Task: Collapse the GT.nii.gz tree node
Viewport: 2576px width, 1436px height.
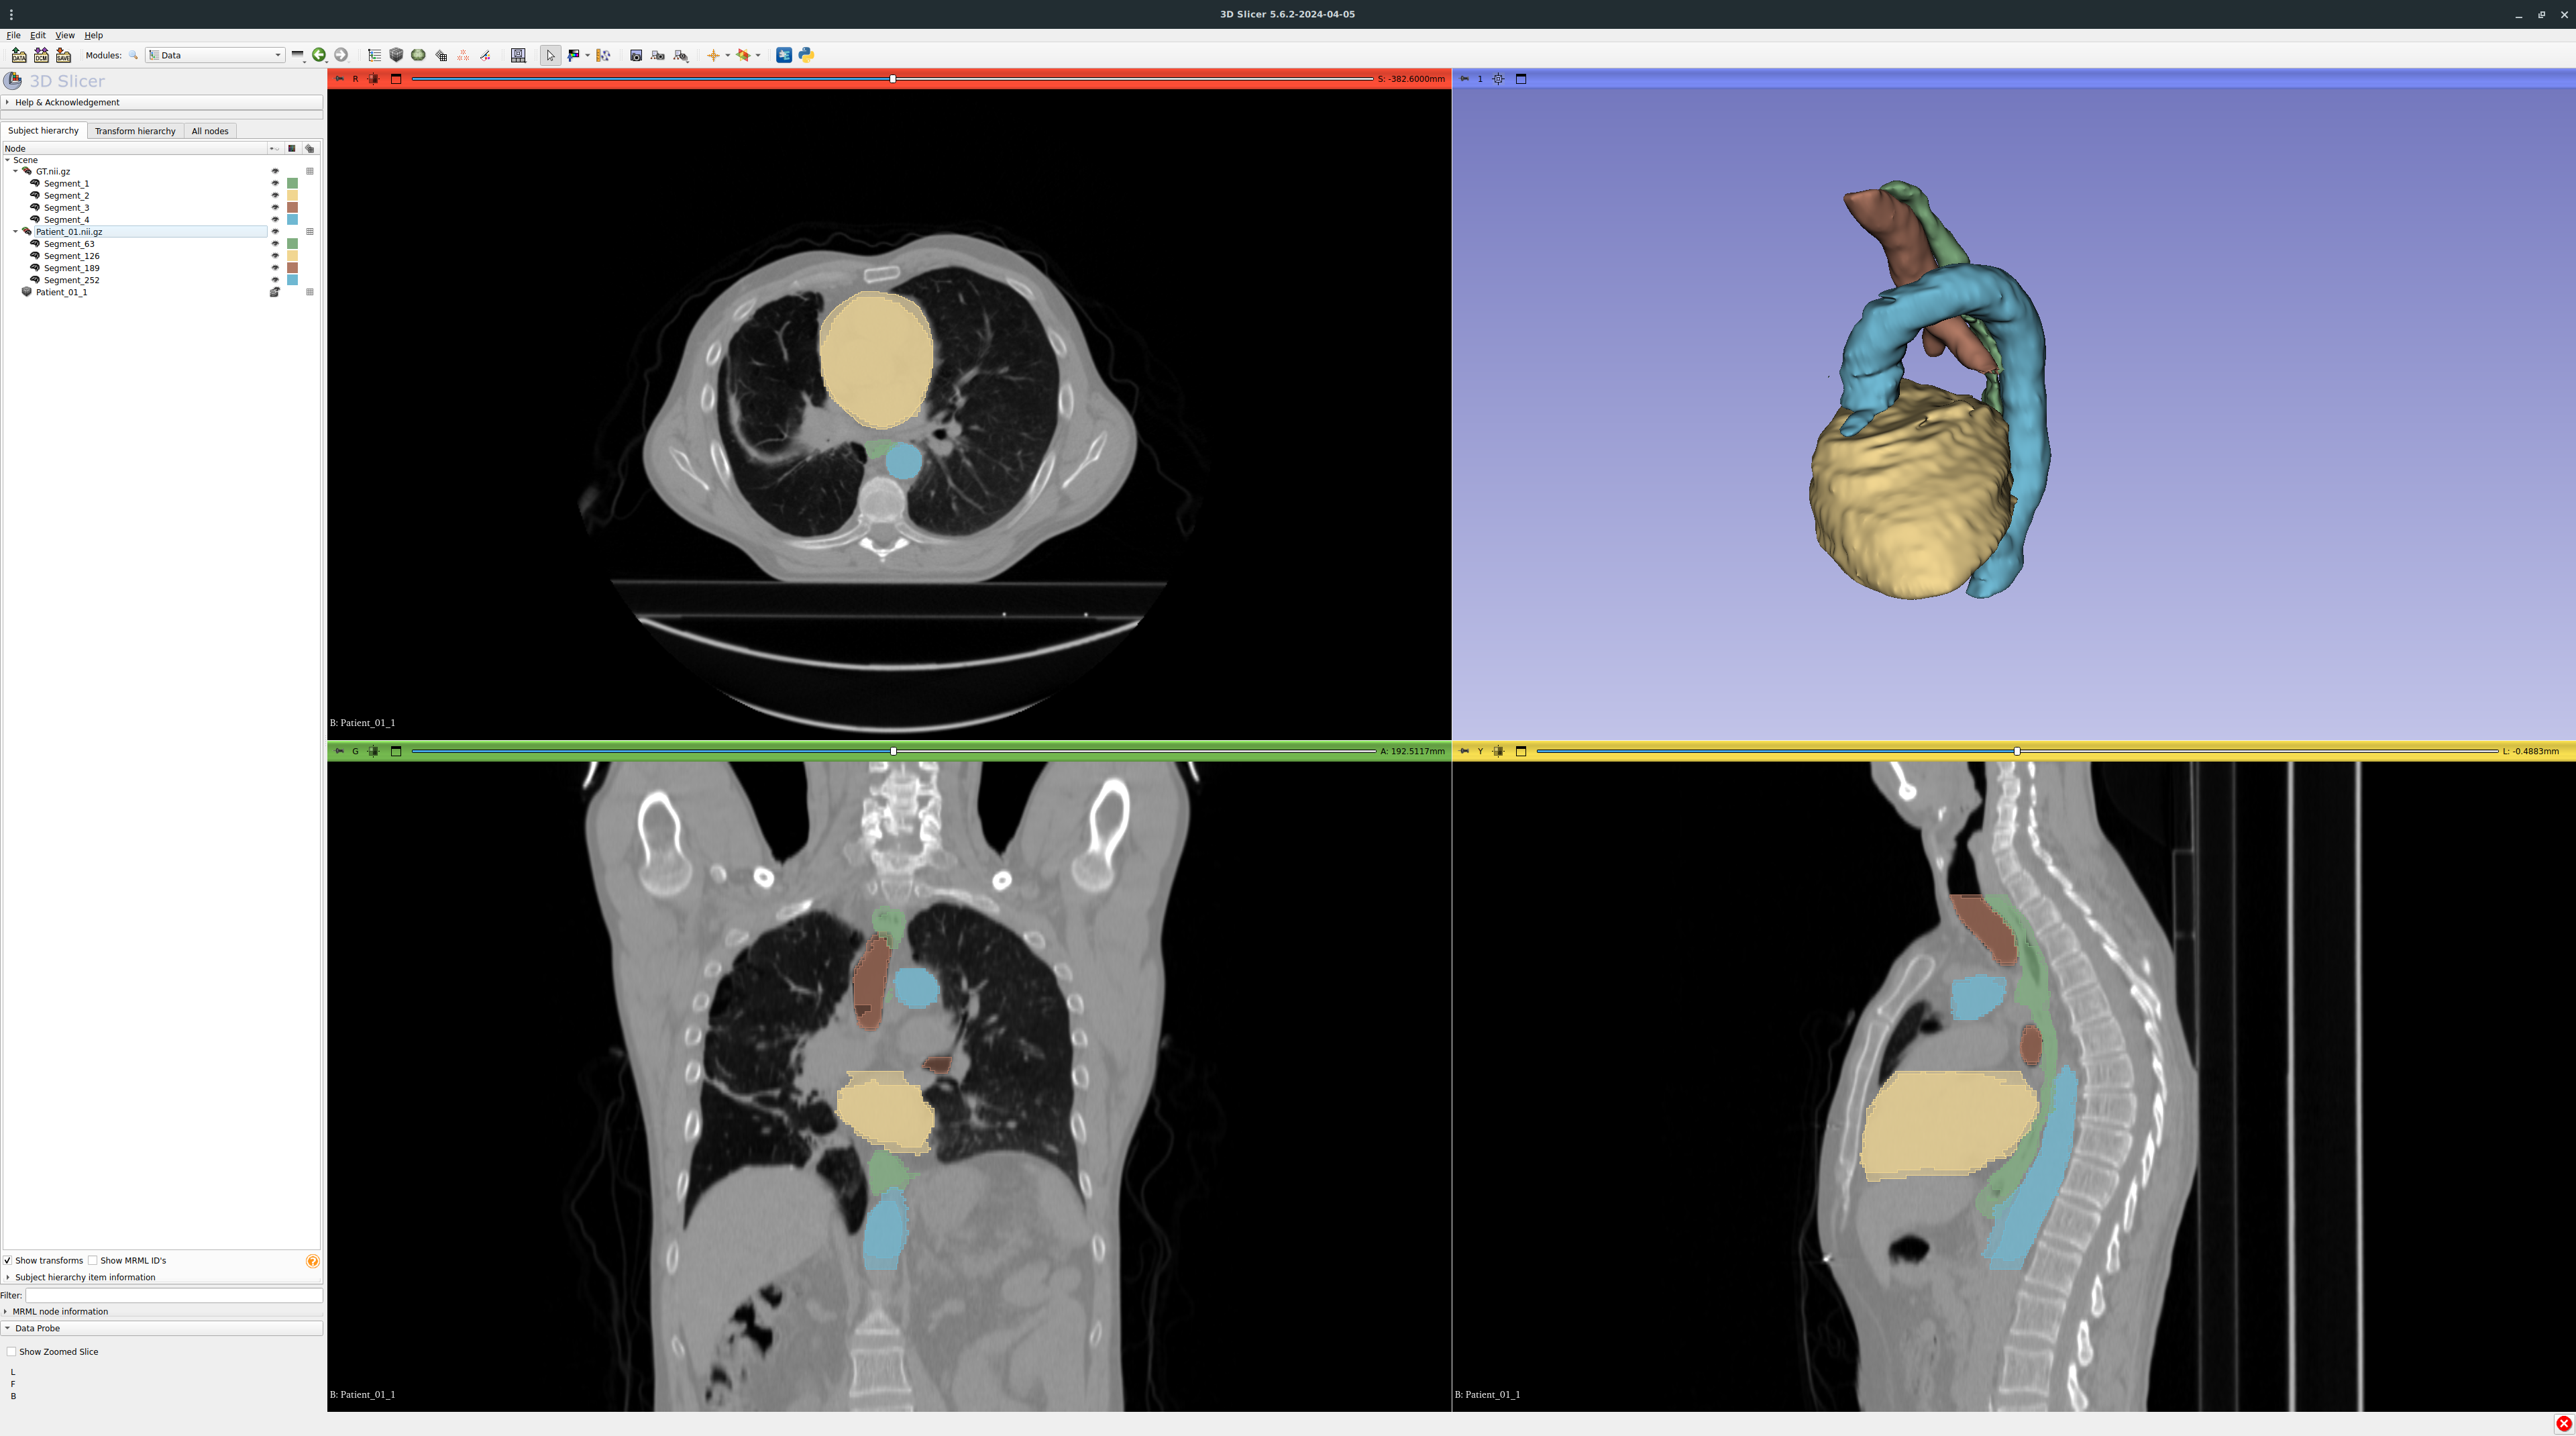Action: (15, 171)
